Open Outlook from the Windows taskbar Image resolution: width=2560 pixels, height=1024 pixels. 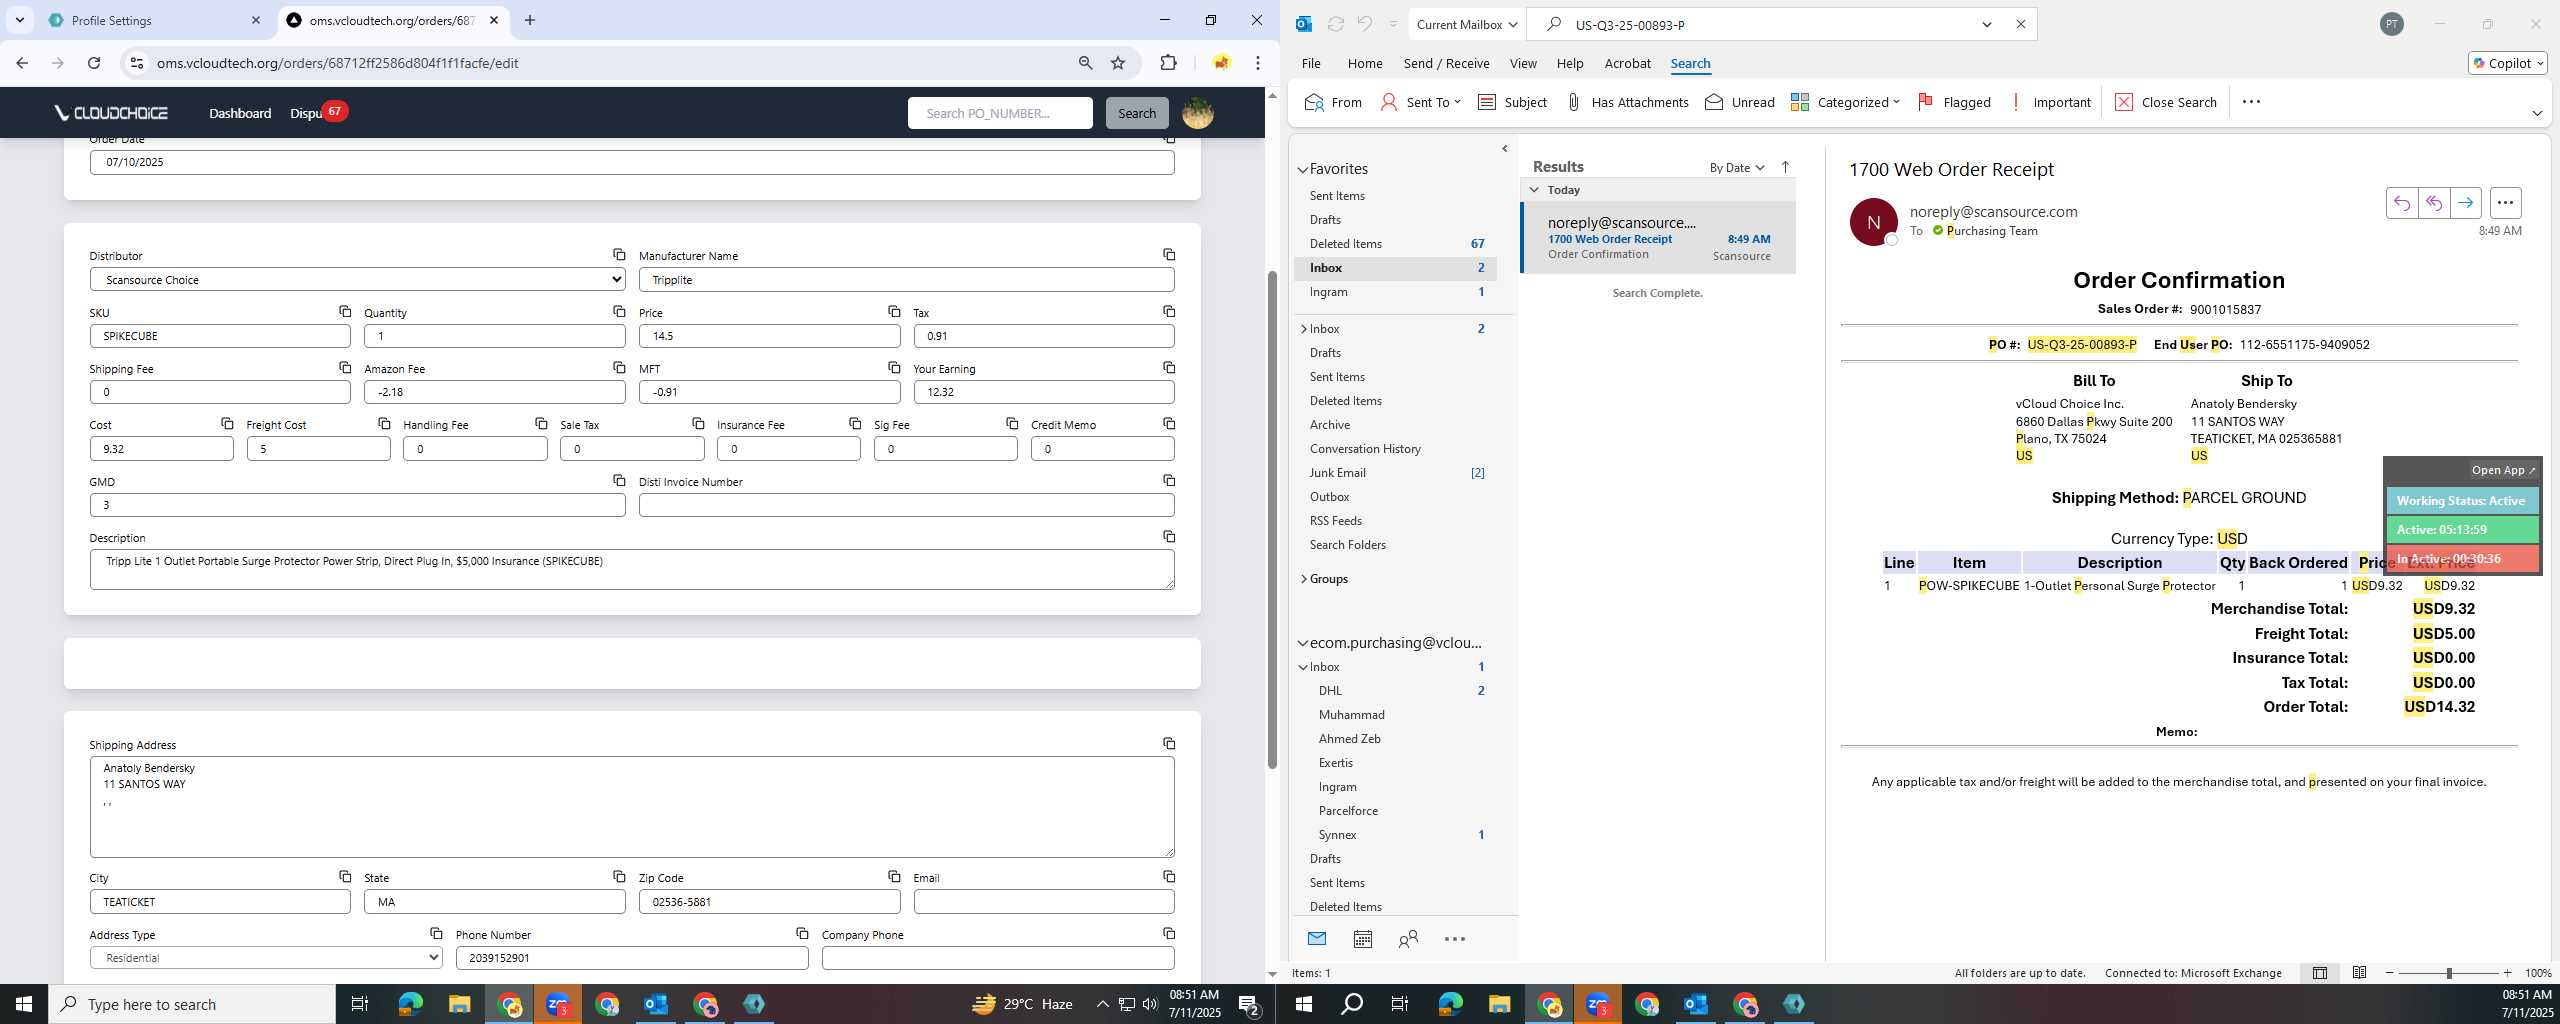(656, 1004)
